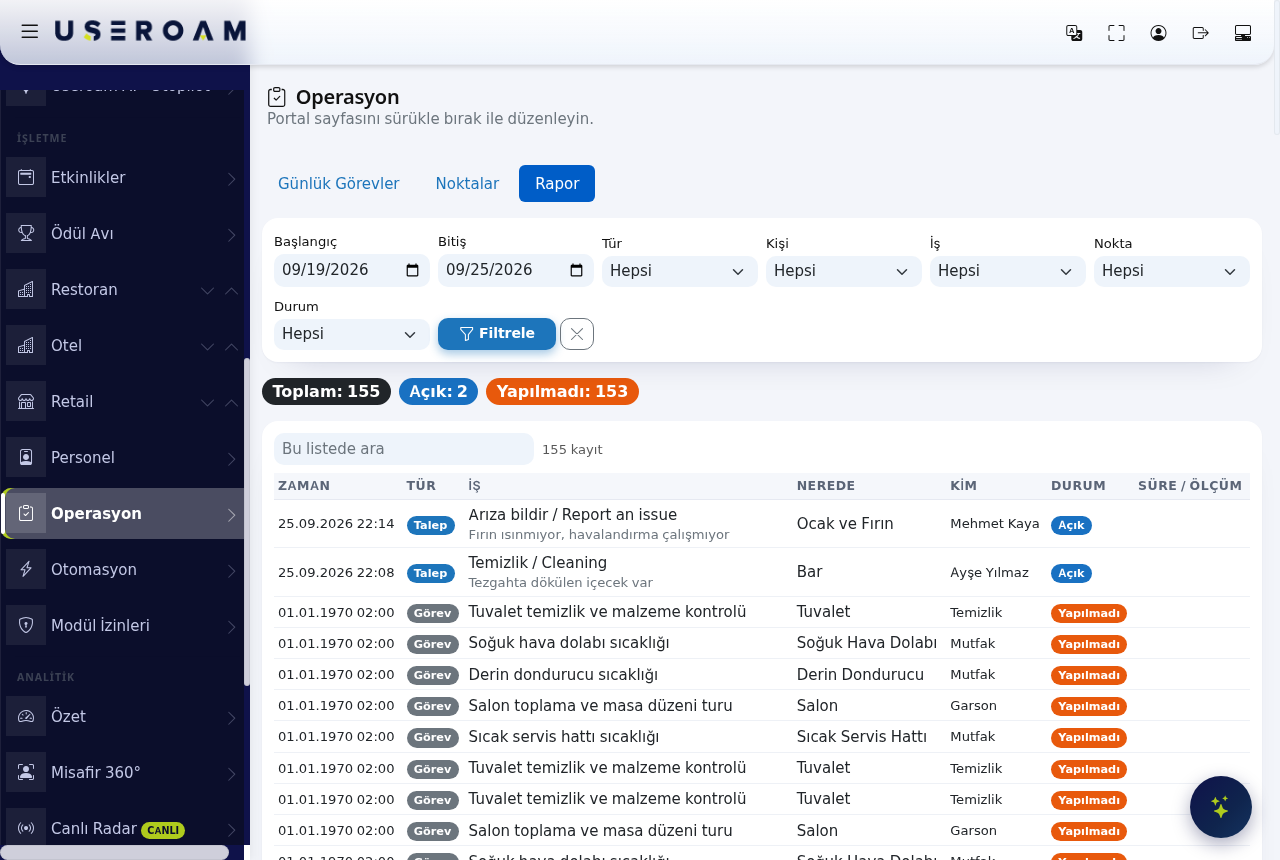The image size is (1280, 860).
Task: Click the Bu listede ara search field
Action: [404, 449]
